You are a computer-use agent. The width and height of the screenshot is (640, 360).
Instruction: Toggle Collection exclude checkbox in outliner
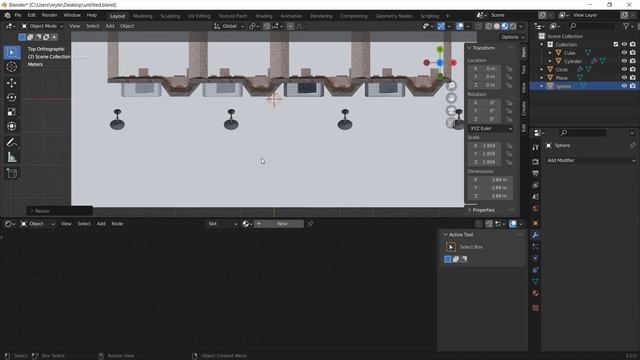(616, 44)
